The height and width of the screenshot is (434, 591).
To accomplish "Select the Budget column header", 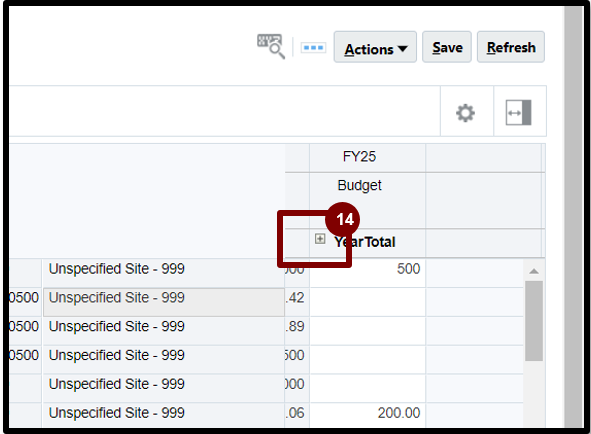I will (359, 185).
